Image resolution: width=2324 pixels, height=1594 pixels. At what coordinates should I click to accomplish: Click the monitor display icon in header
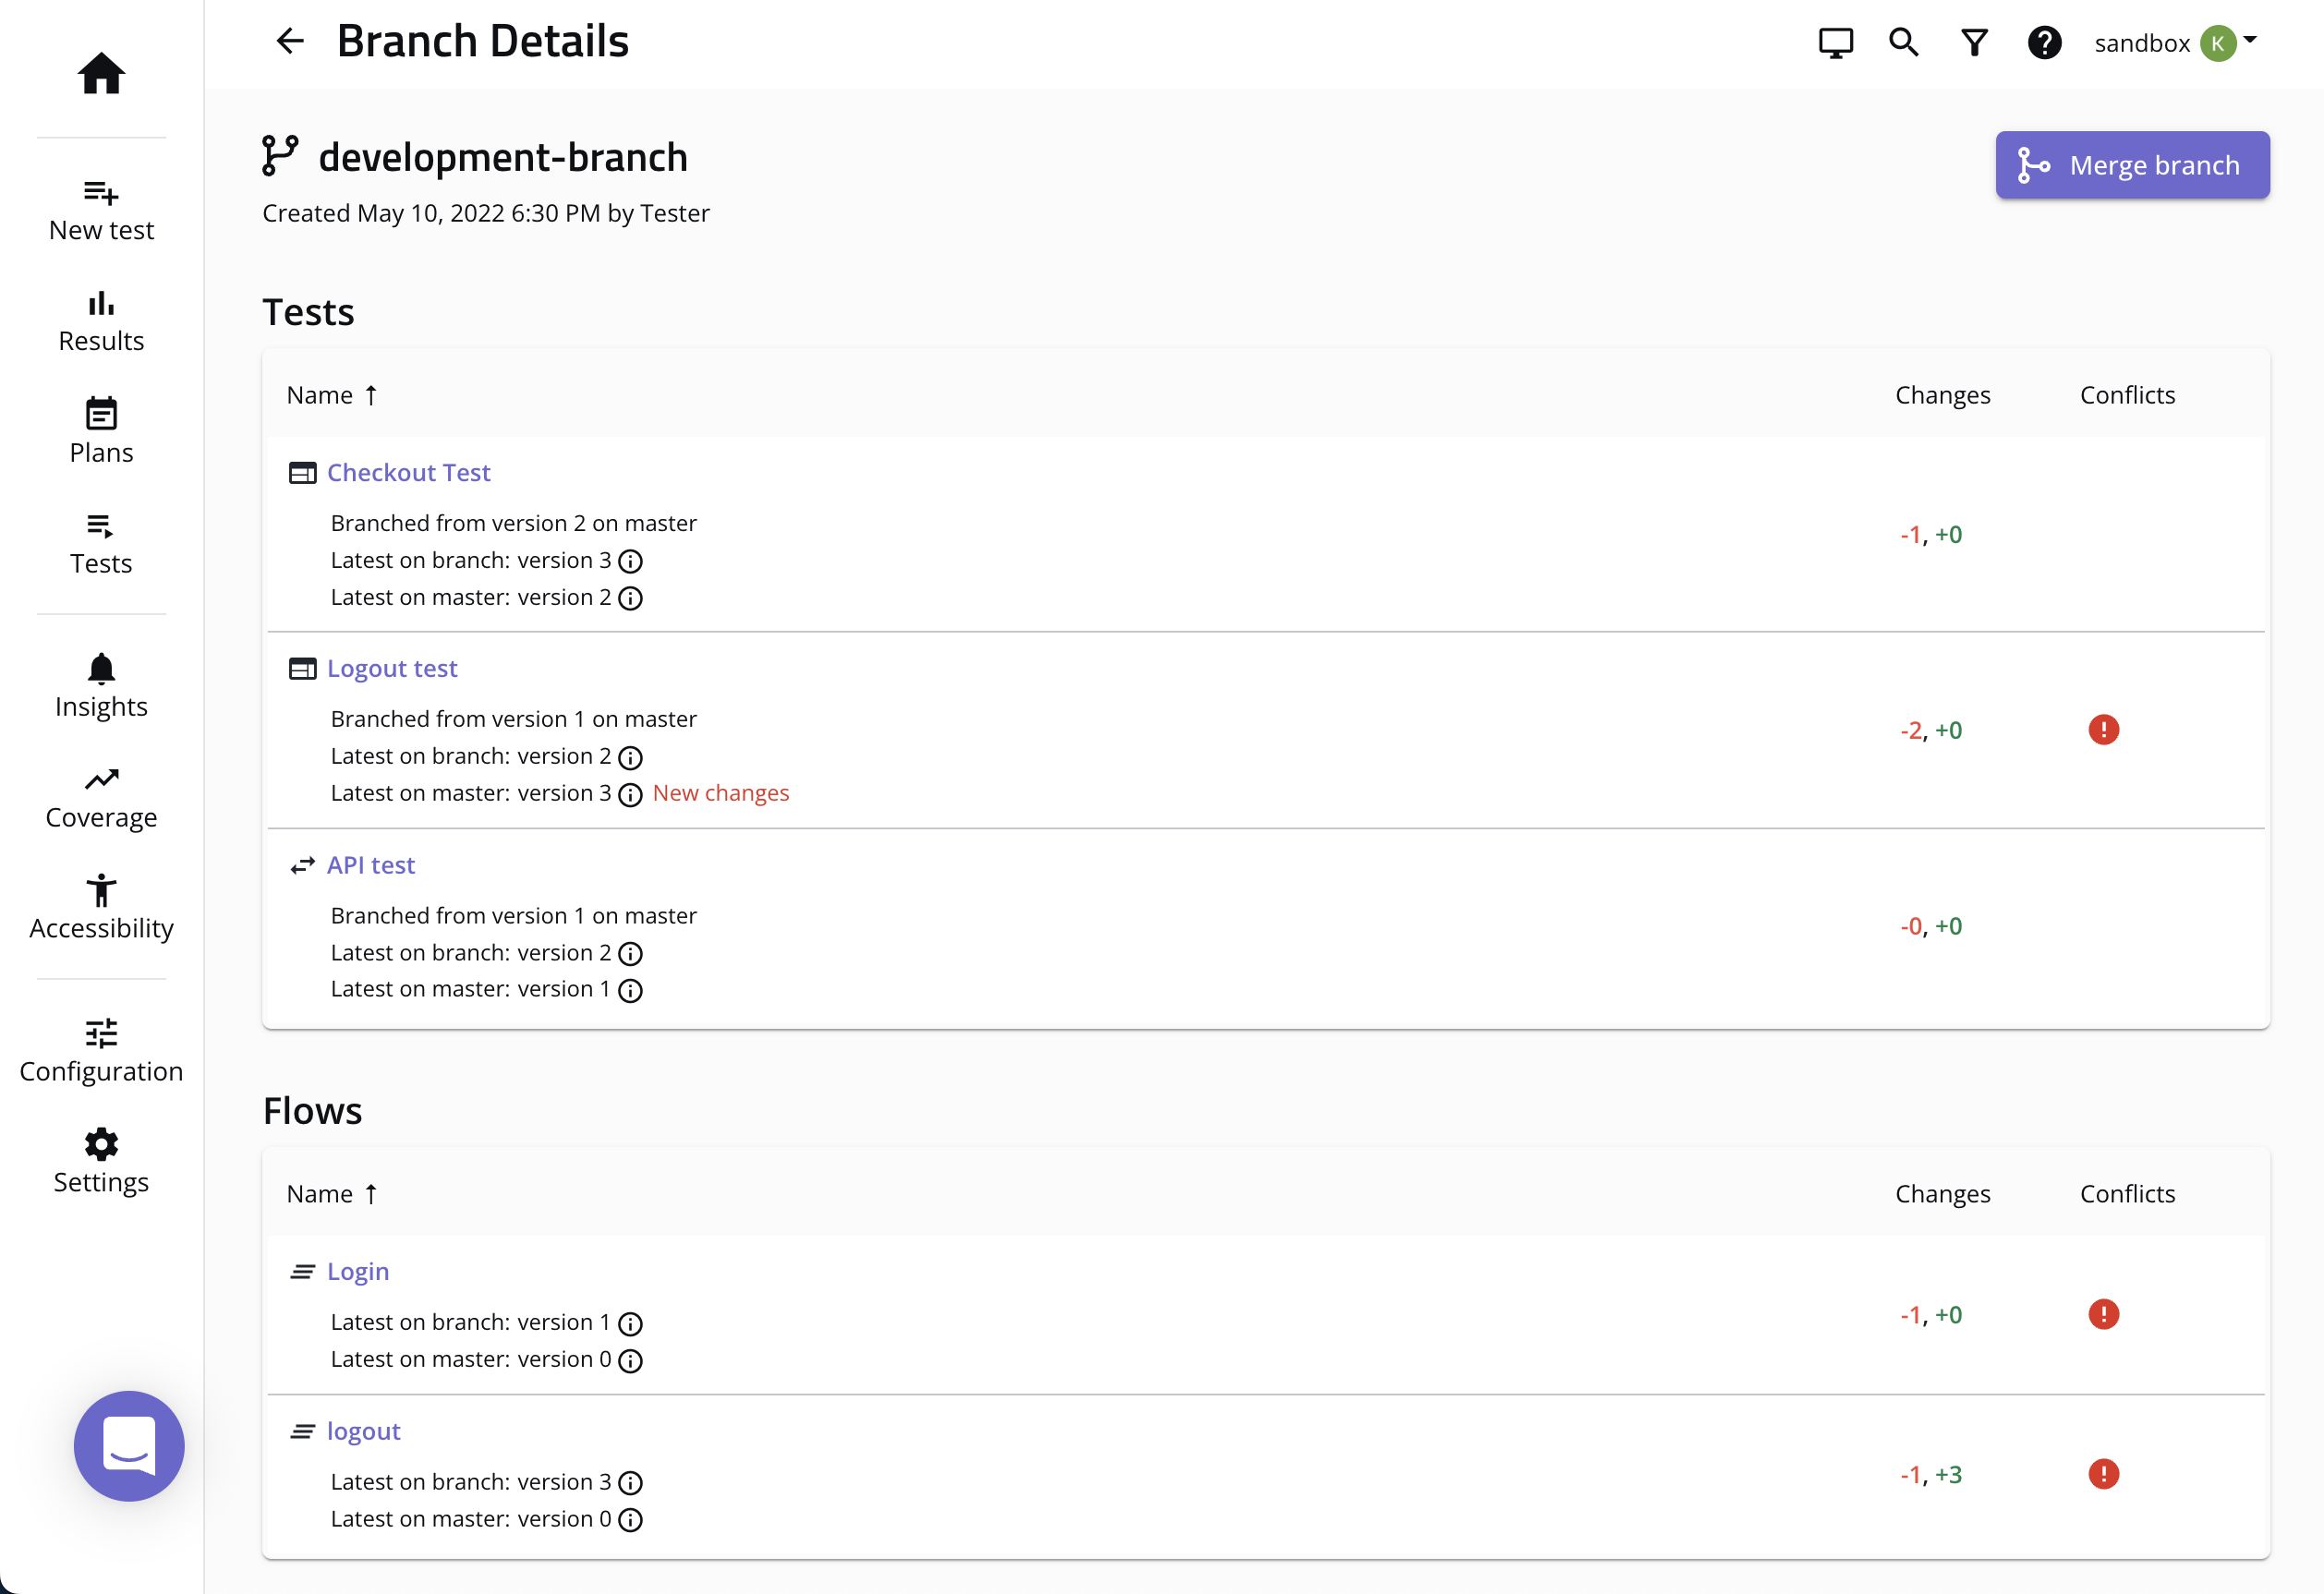[1835, 42]
